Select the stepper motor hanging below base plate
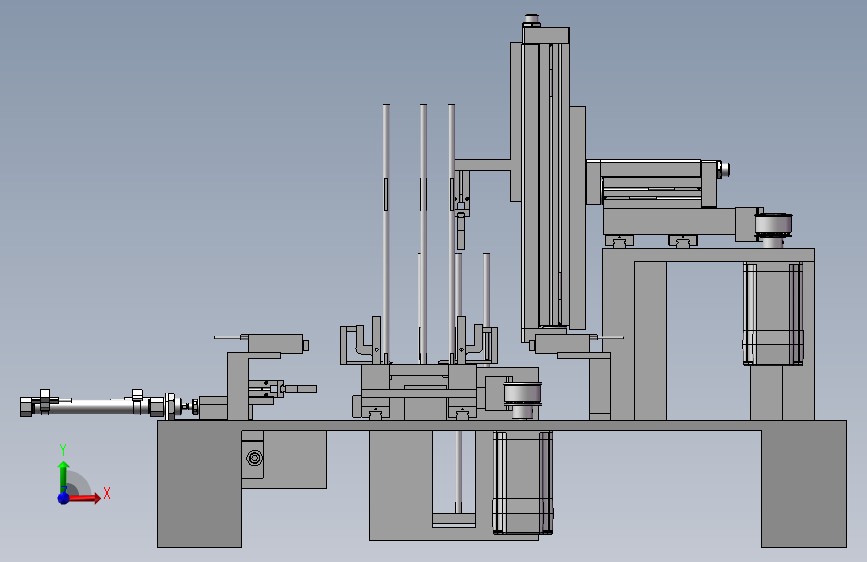The height and width of the screenshot is (562, 867). (522, 482)
